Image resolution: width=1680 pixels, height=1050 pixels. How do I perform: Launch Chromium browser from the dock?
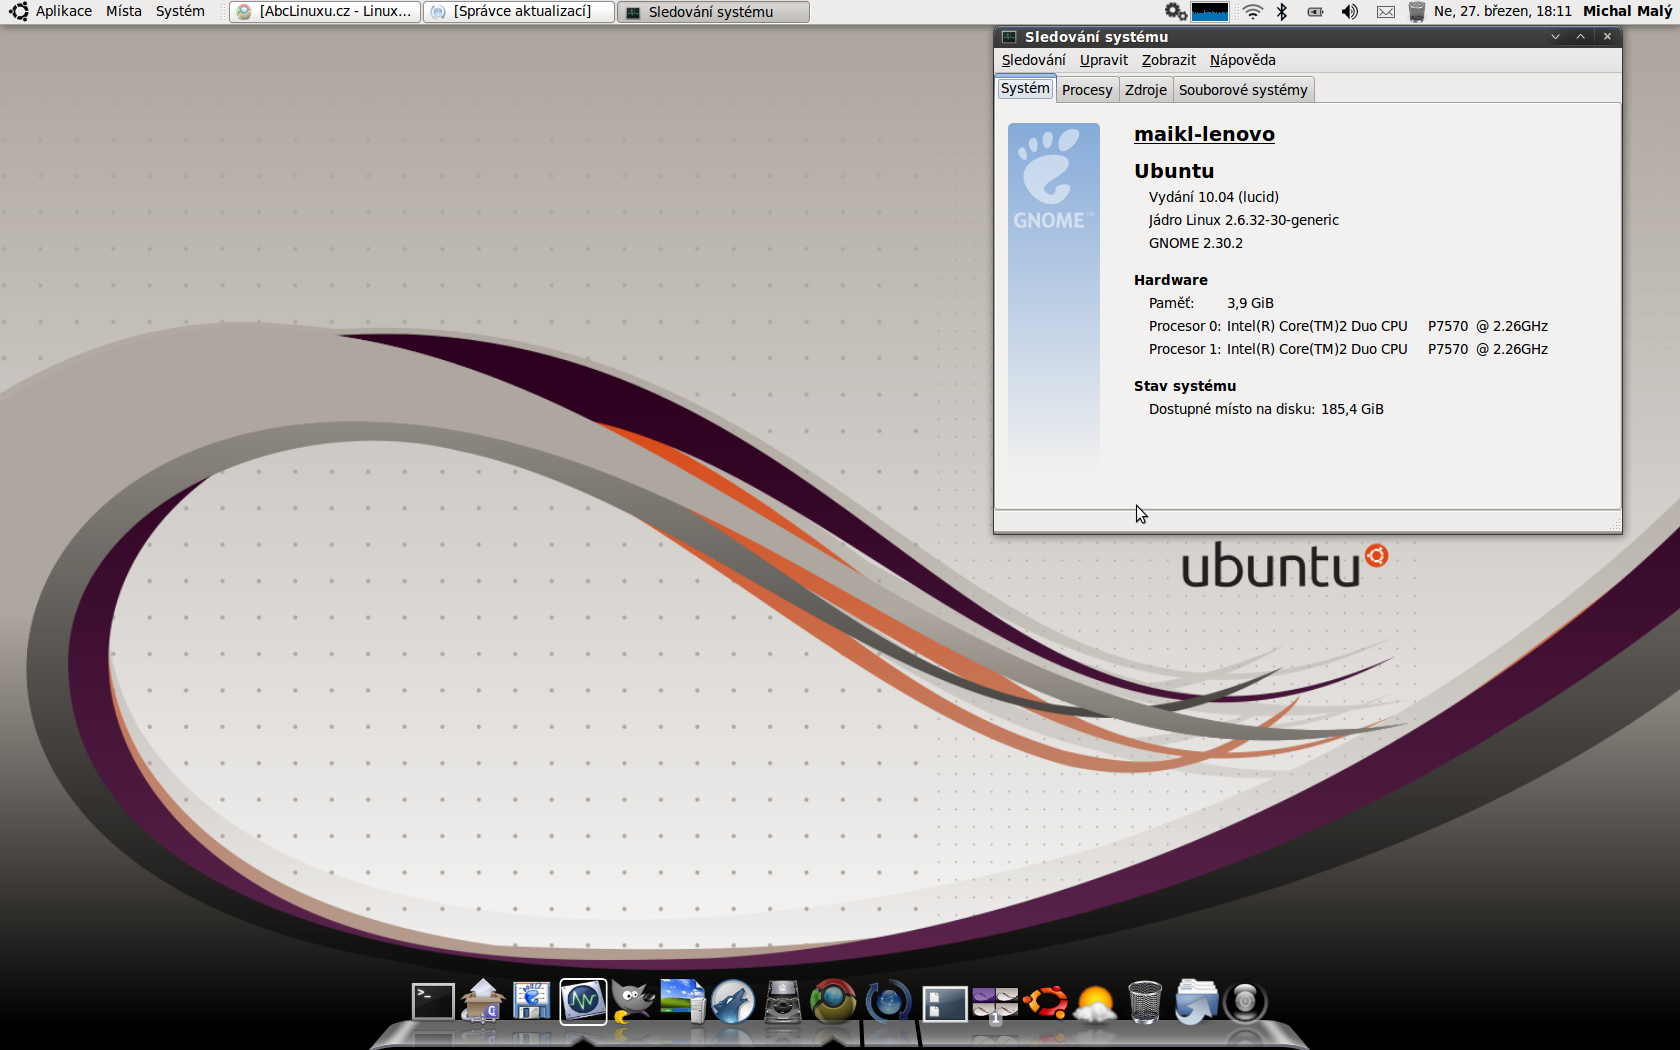pos(833,1001)
